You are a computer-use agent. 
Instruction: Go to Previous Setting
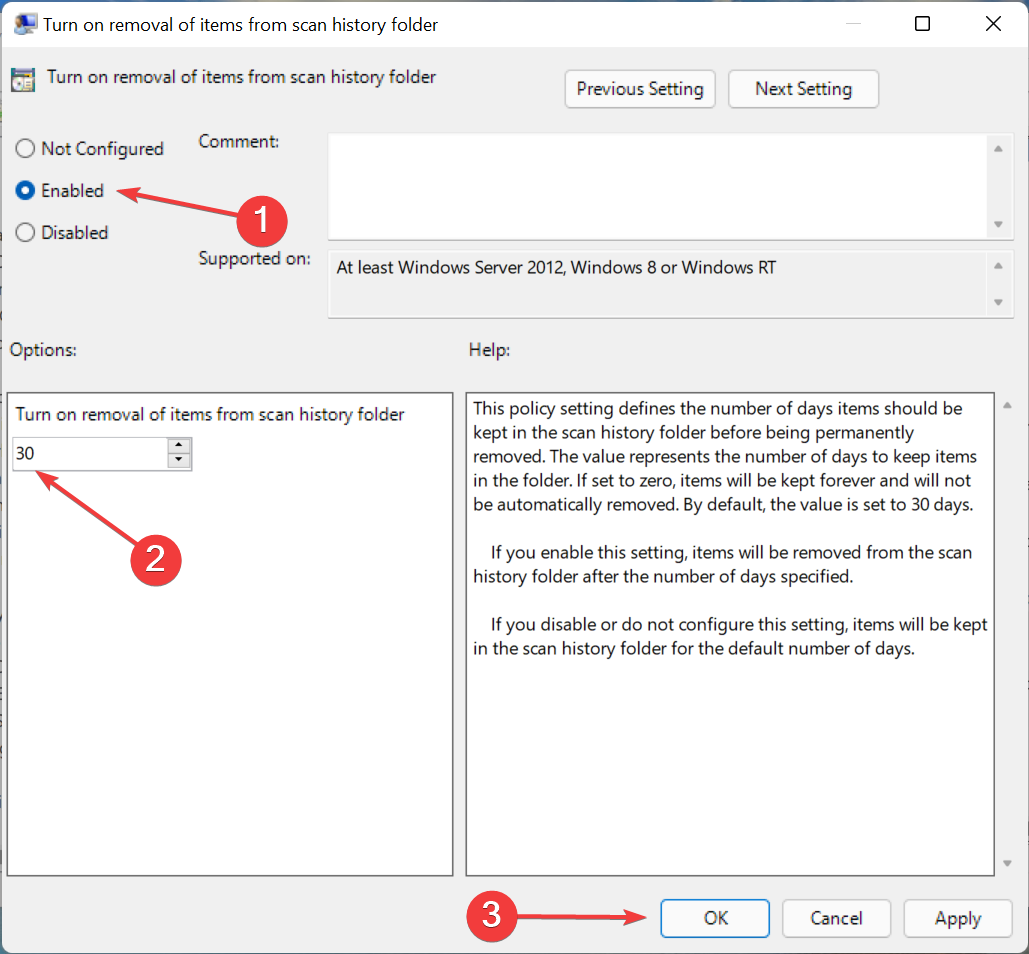coord(640,89)
